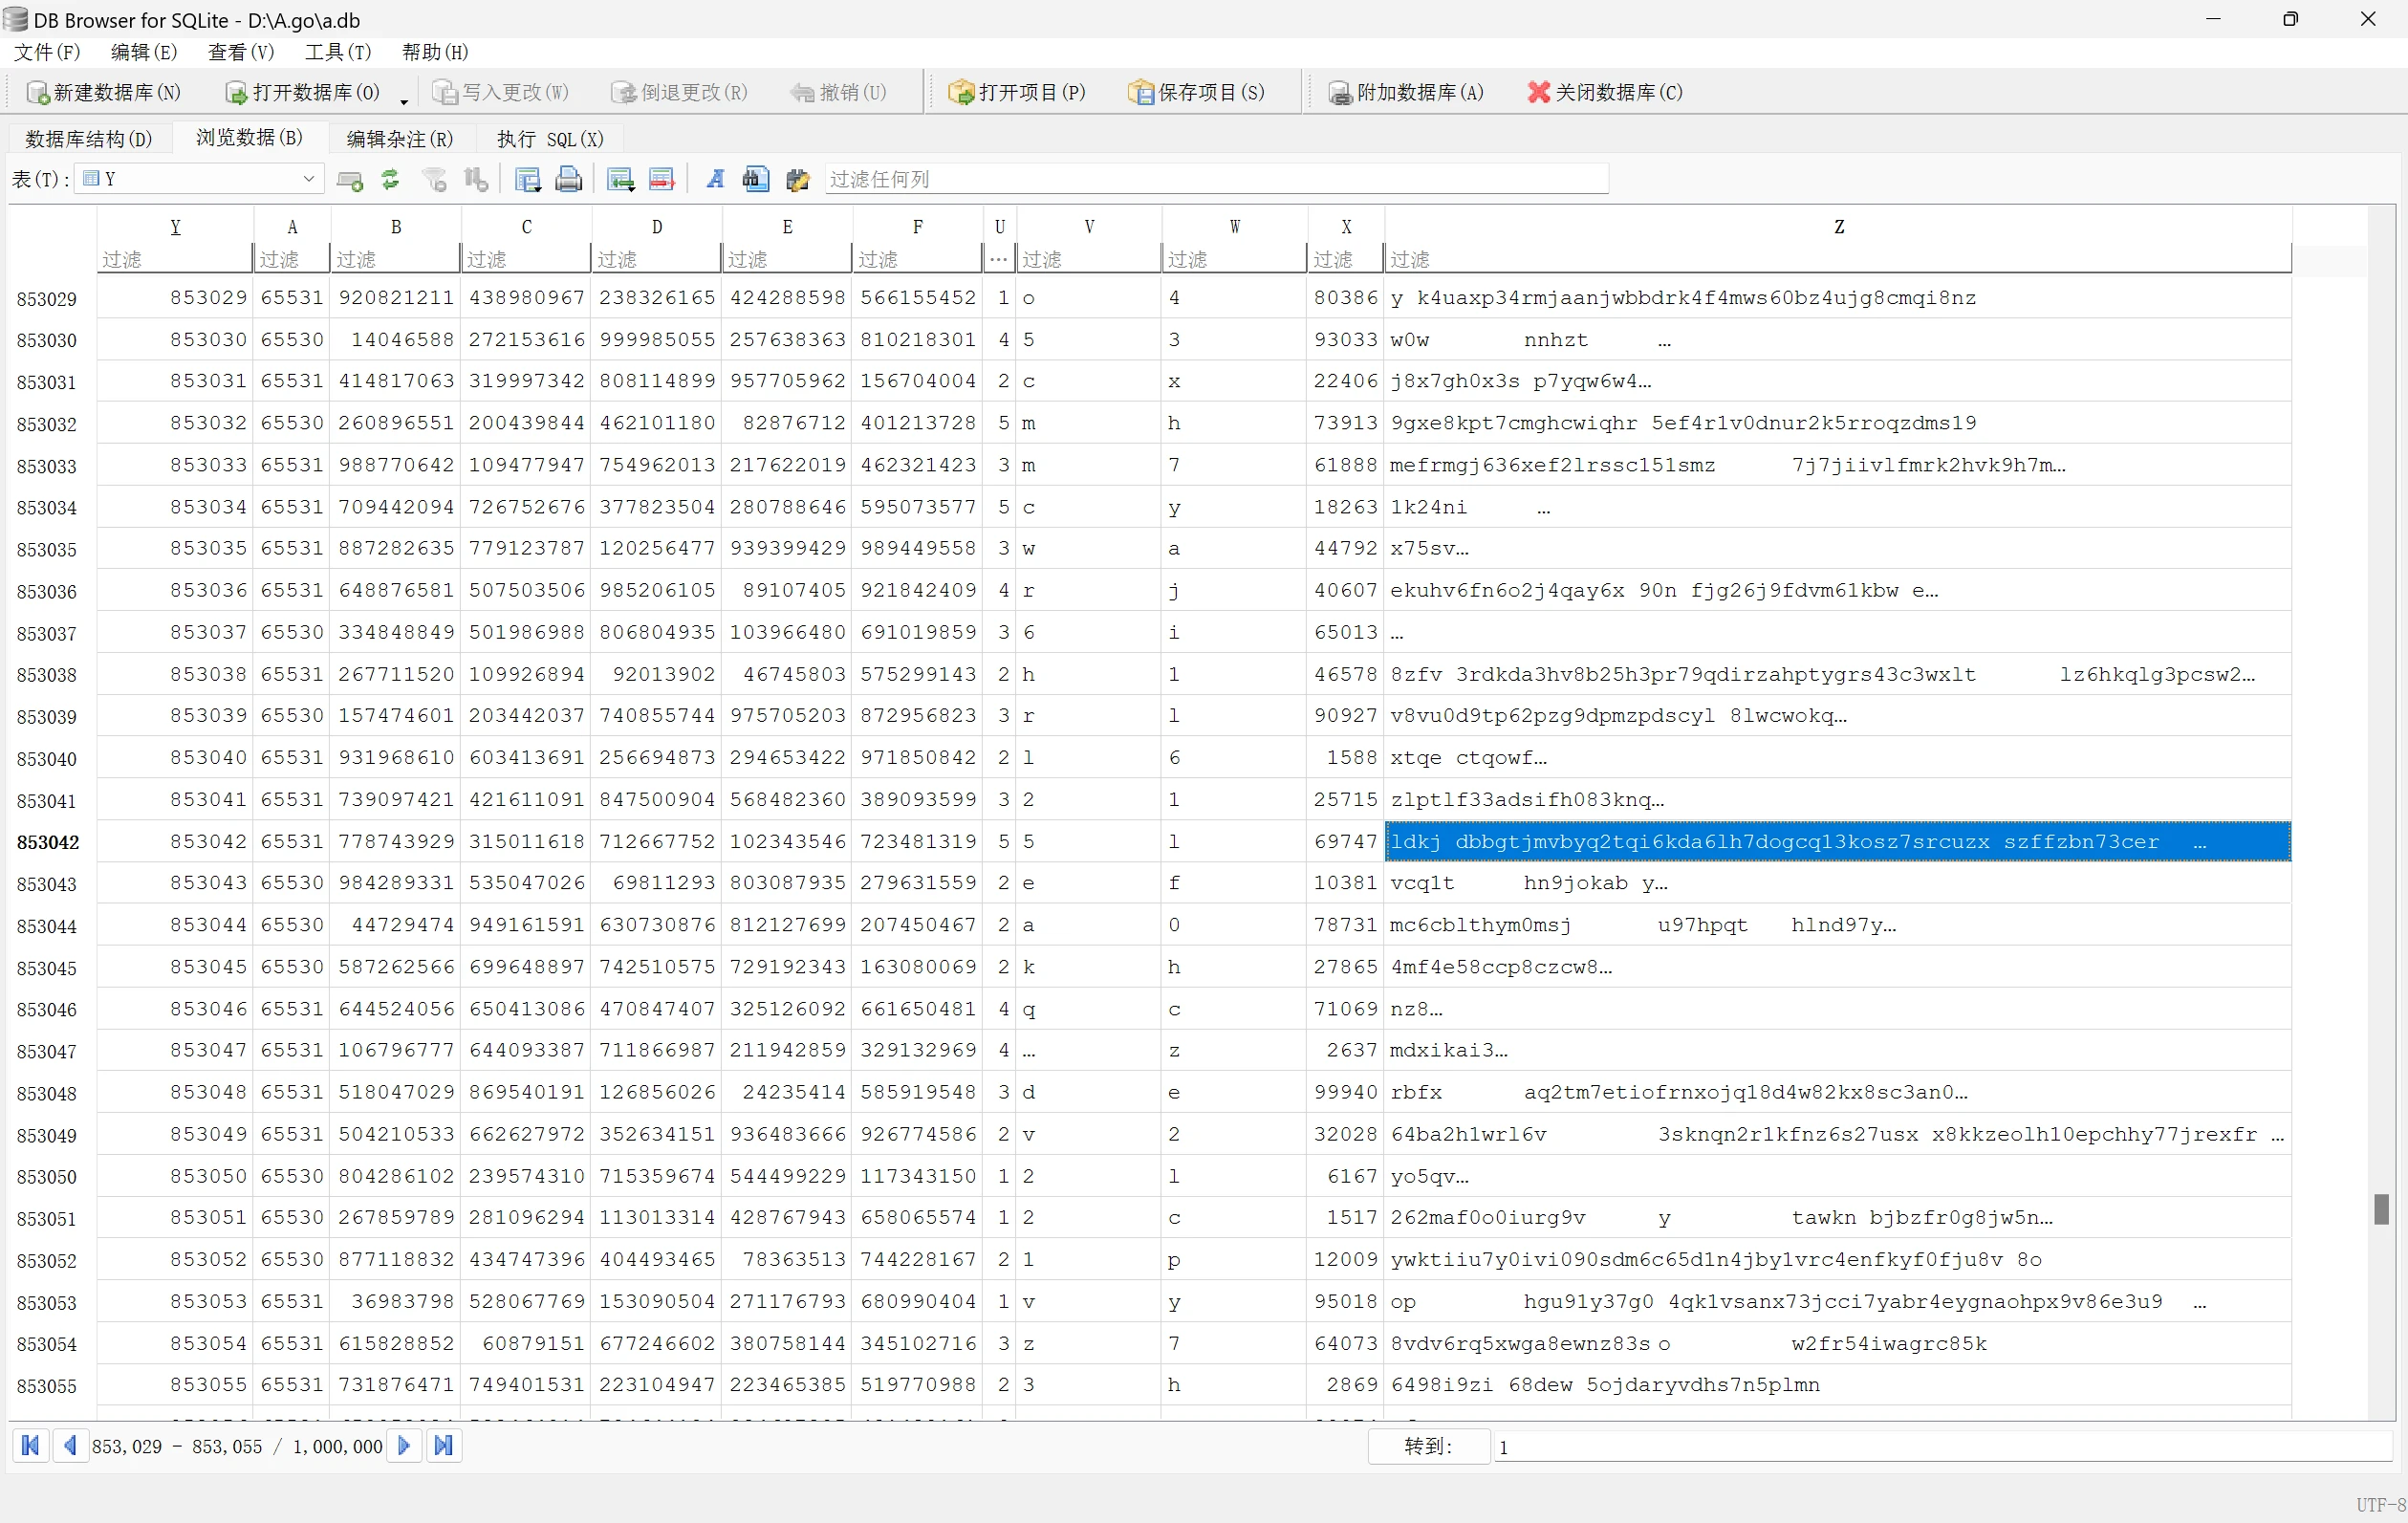Click cell 920821211 in column B
The height and width of the screenshot is (1523, 2408).
[395, 298]
